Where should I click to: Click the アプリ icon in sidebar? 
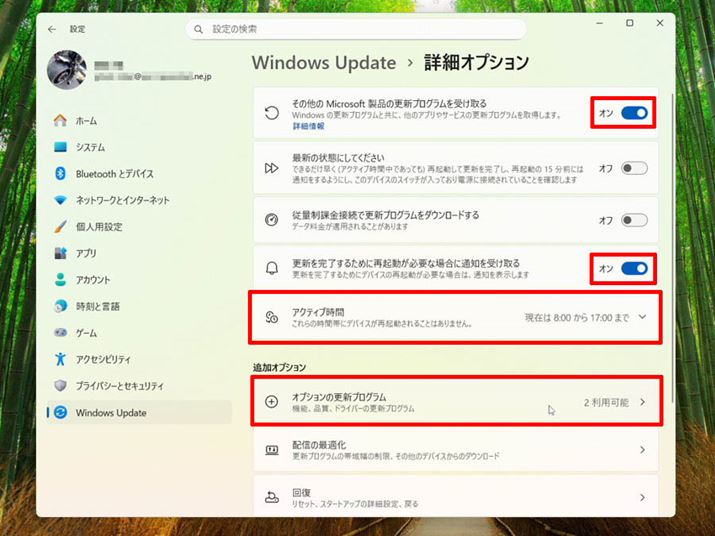[x=60, y=253]
